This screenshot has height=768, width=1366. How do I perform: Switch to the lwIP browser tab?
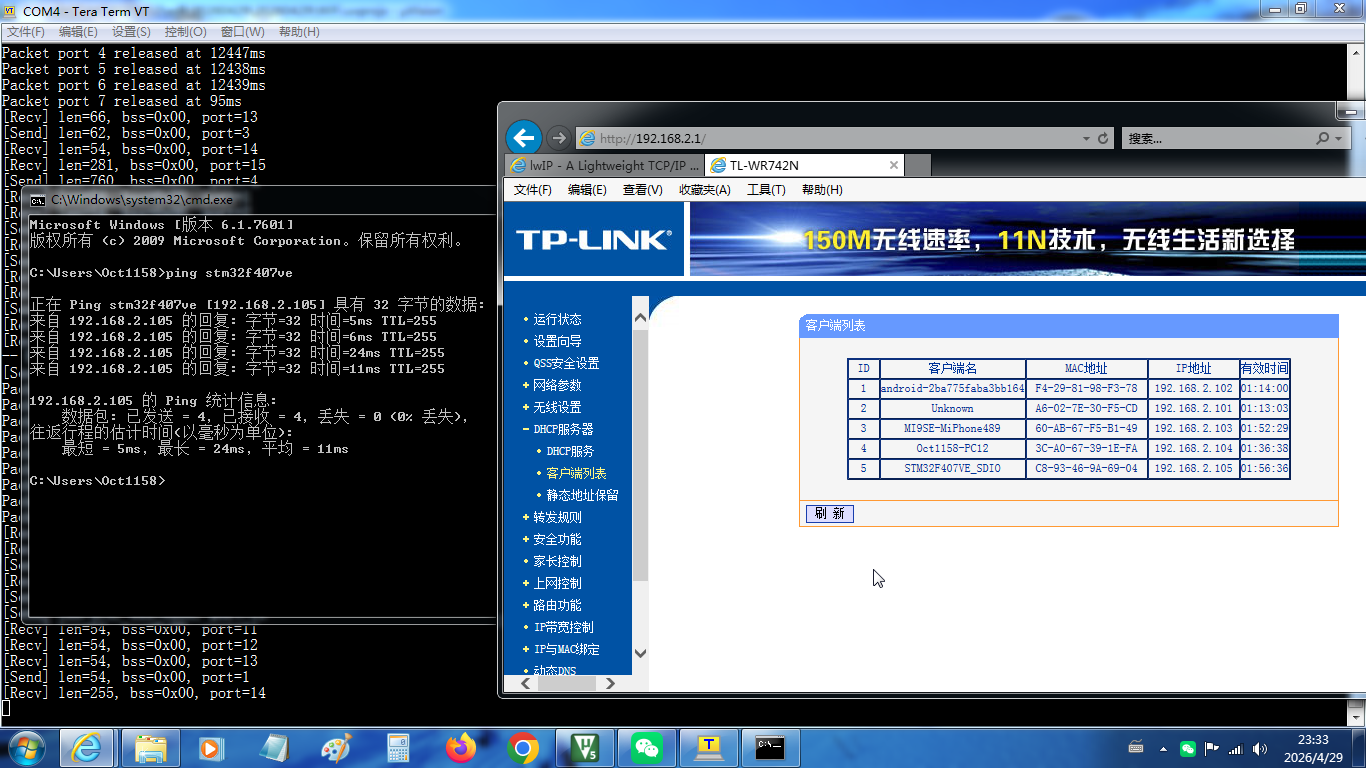(x=603, y=165)
